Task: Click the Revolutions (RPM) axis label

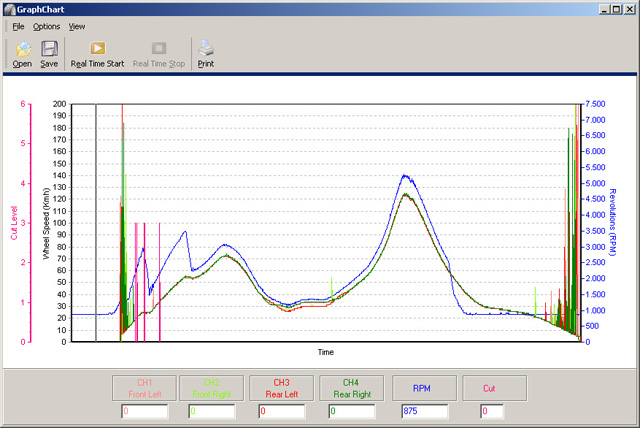Action: 612,222
